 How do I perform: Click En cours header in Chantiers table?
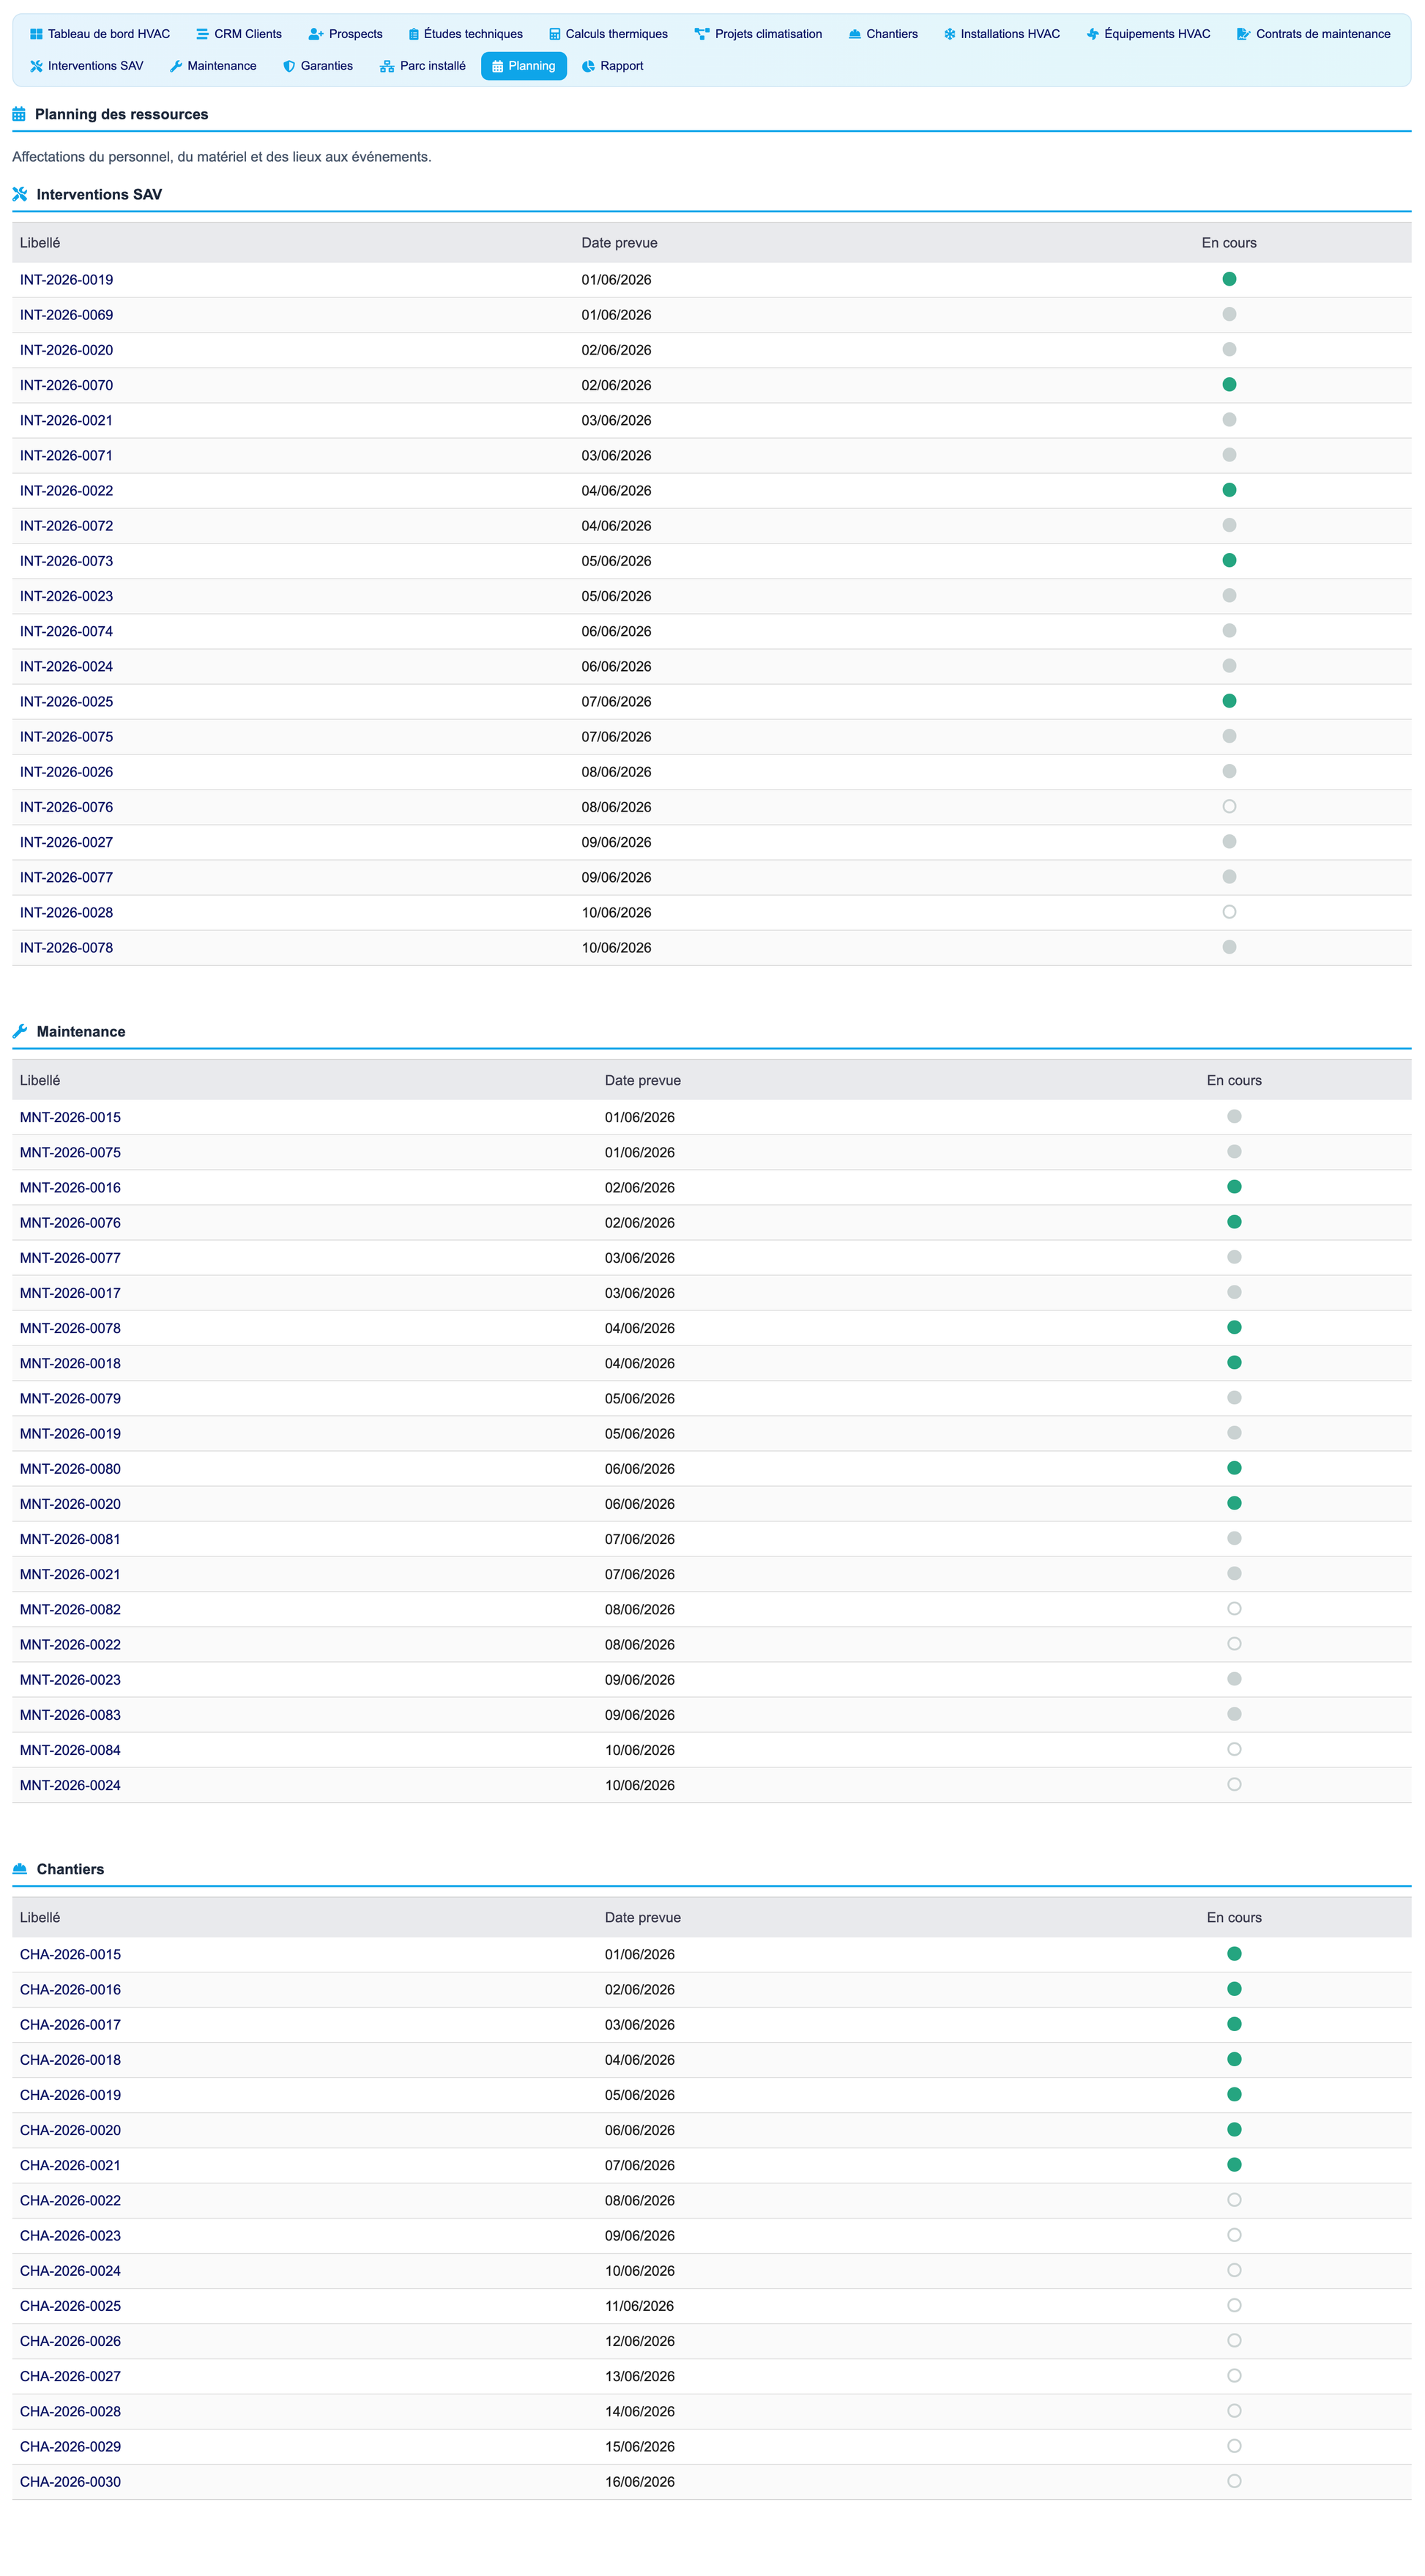(1234, 1917)
